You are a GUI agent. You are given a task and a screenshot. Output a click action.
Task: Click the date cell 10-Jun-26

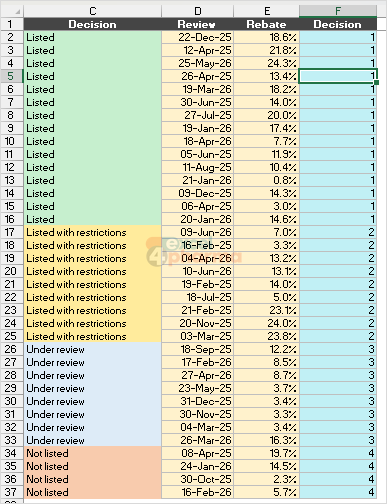pyautogui.click(x=198, y=271)
